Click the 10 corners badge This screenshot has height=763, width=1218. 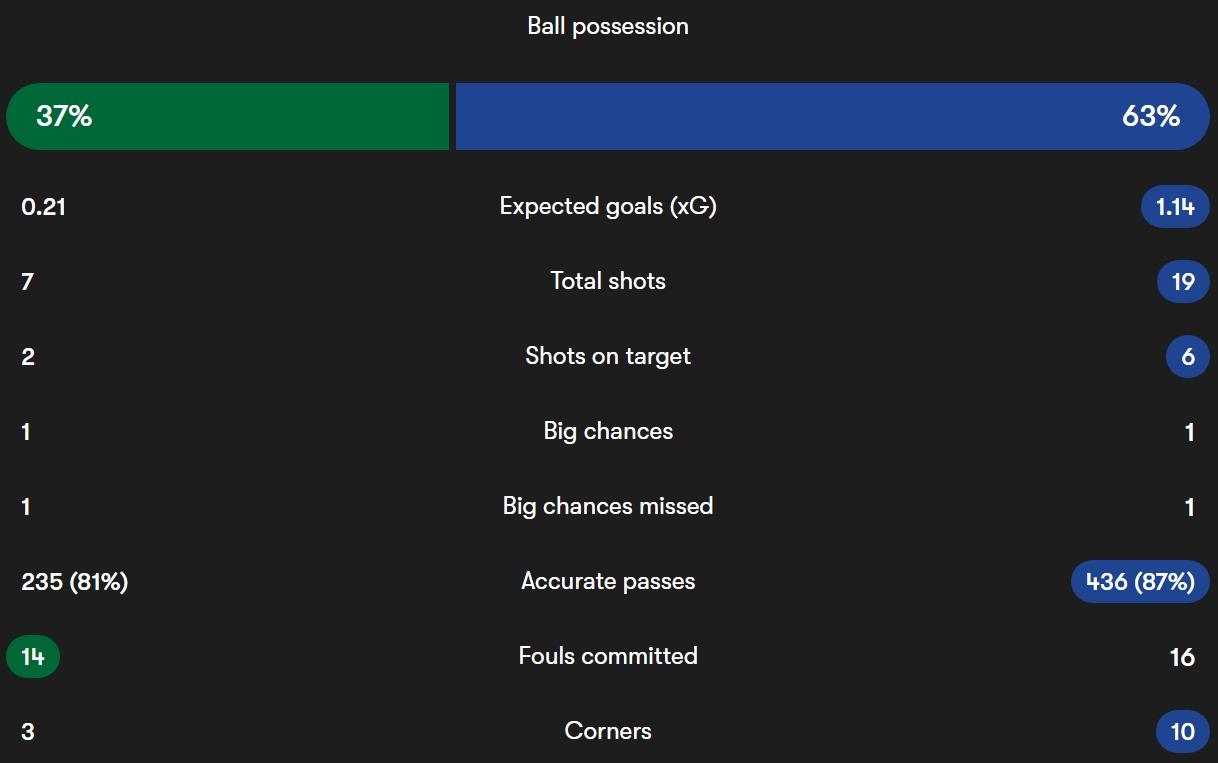(x=1183, y=732)
